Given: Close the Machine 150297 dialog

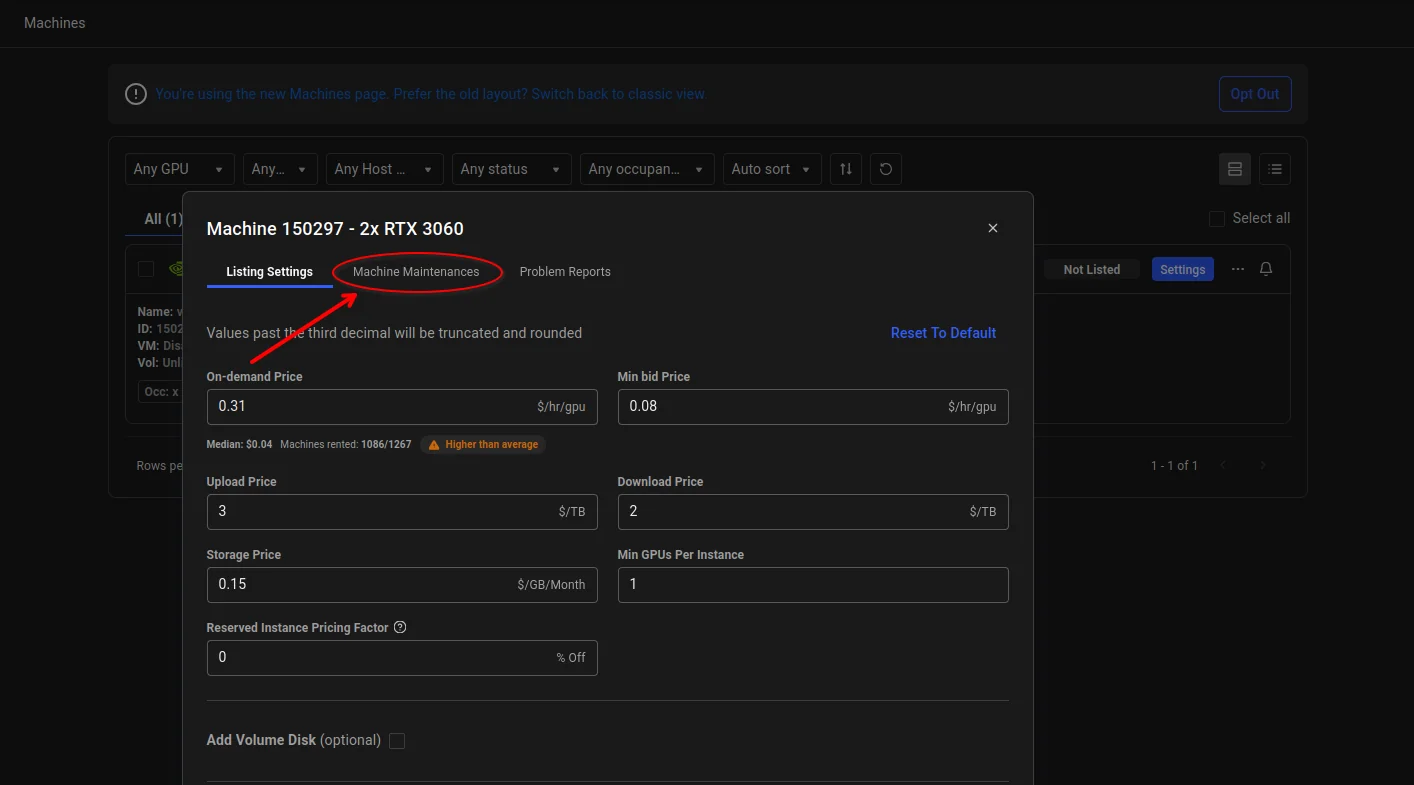Looking at the screenshot, I should (993, 228).
